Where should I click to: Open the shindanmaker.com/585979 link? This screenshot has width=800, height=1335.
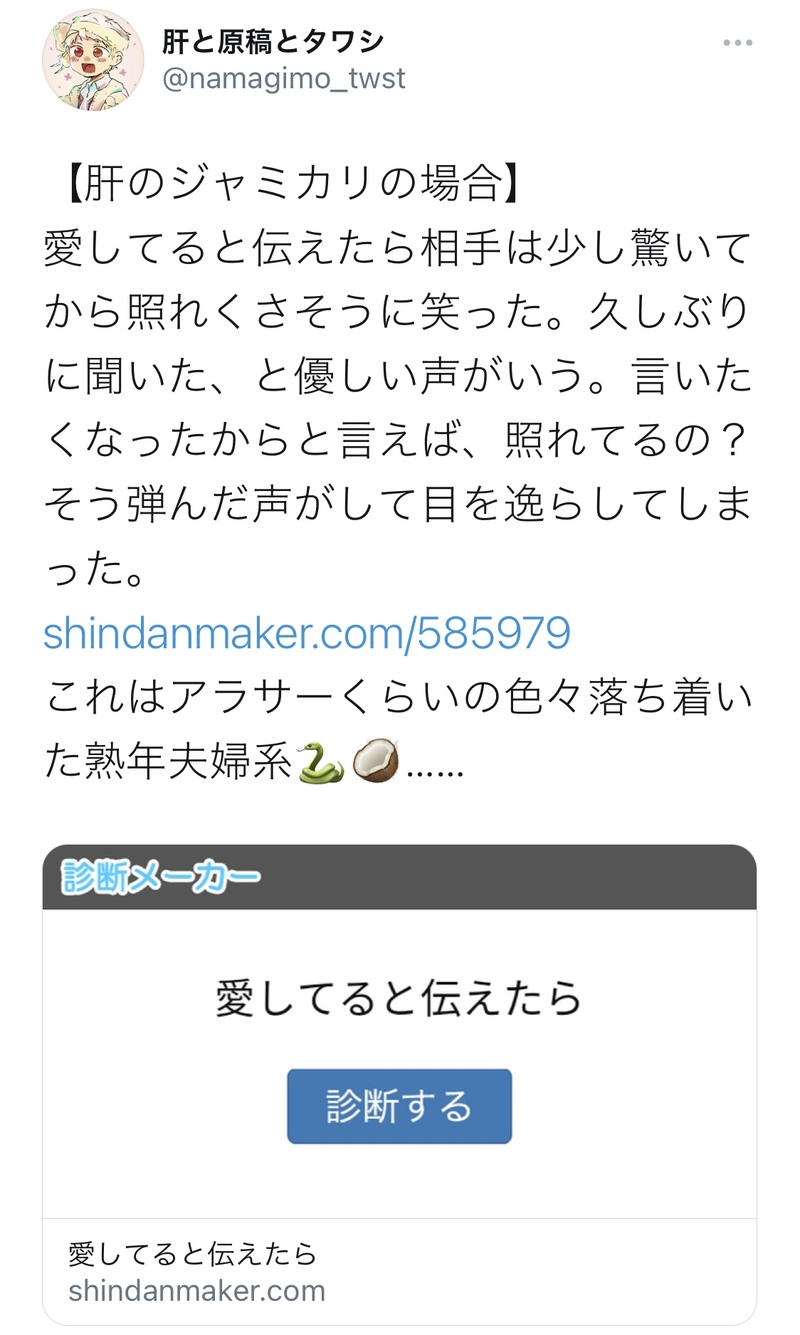tap(307, 633)
